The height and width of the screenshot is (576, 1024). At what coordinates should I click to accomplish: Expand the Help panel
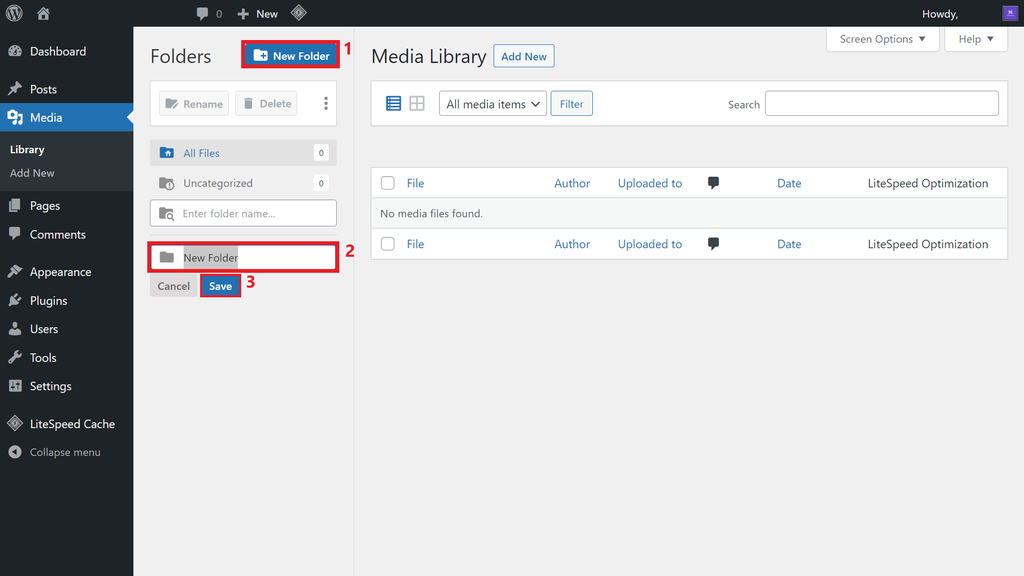coord(974,39)
